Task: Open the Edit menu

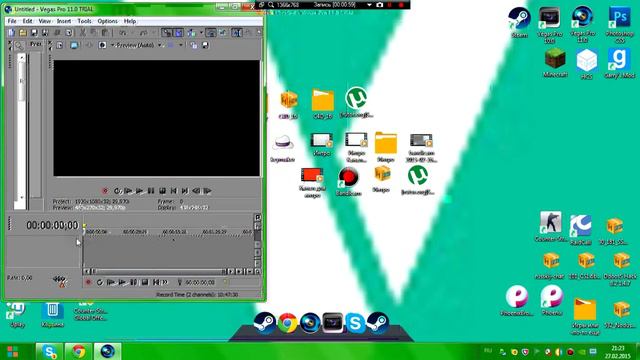Action: pyautogui.click(x=27, y=21)
